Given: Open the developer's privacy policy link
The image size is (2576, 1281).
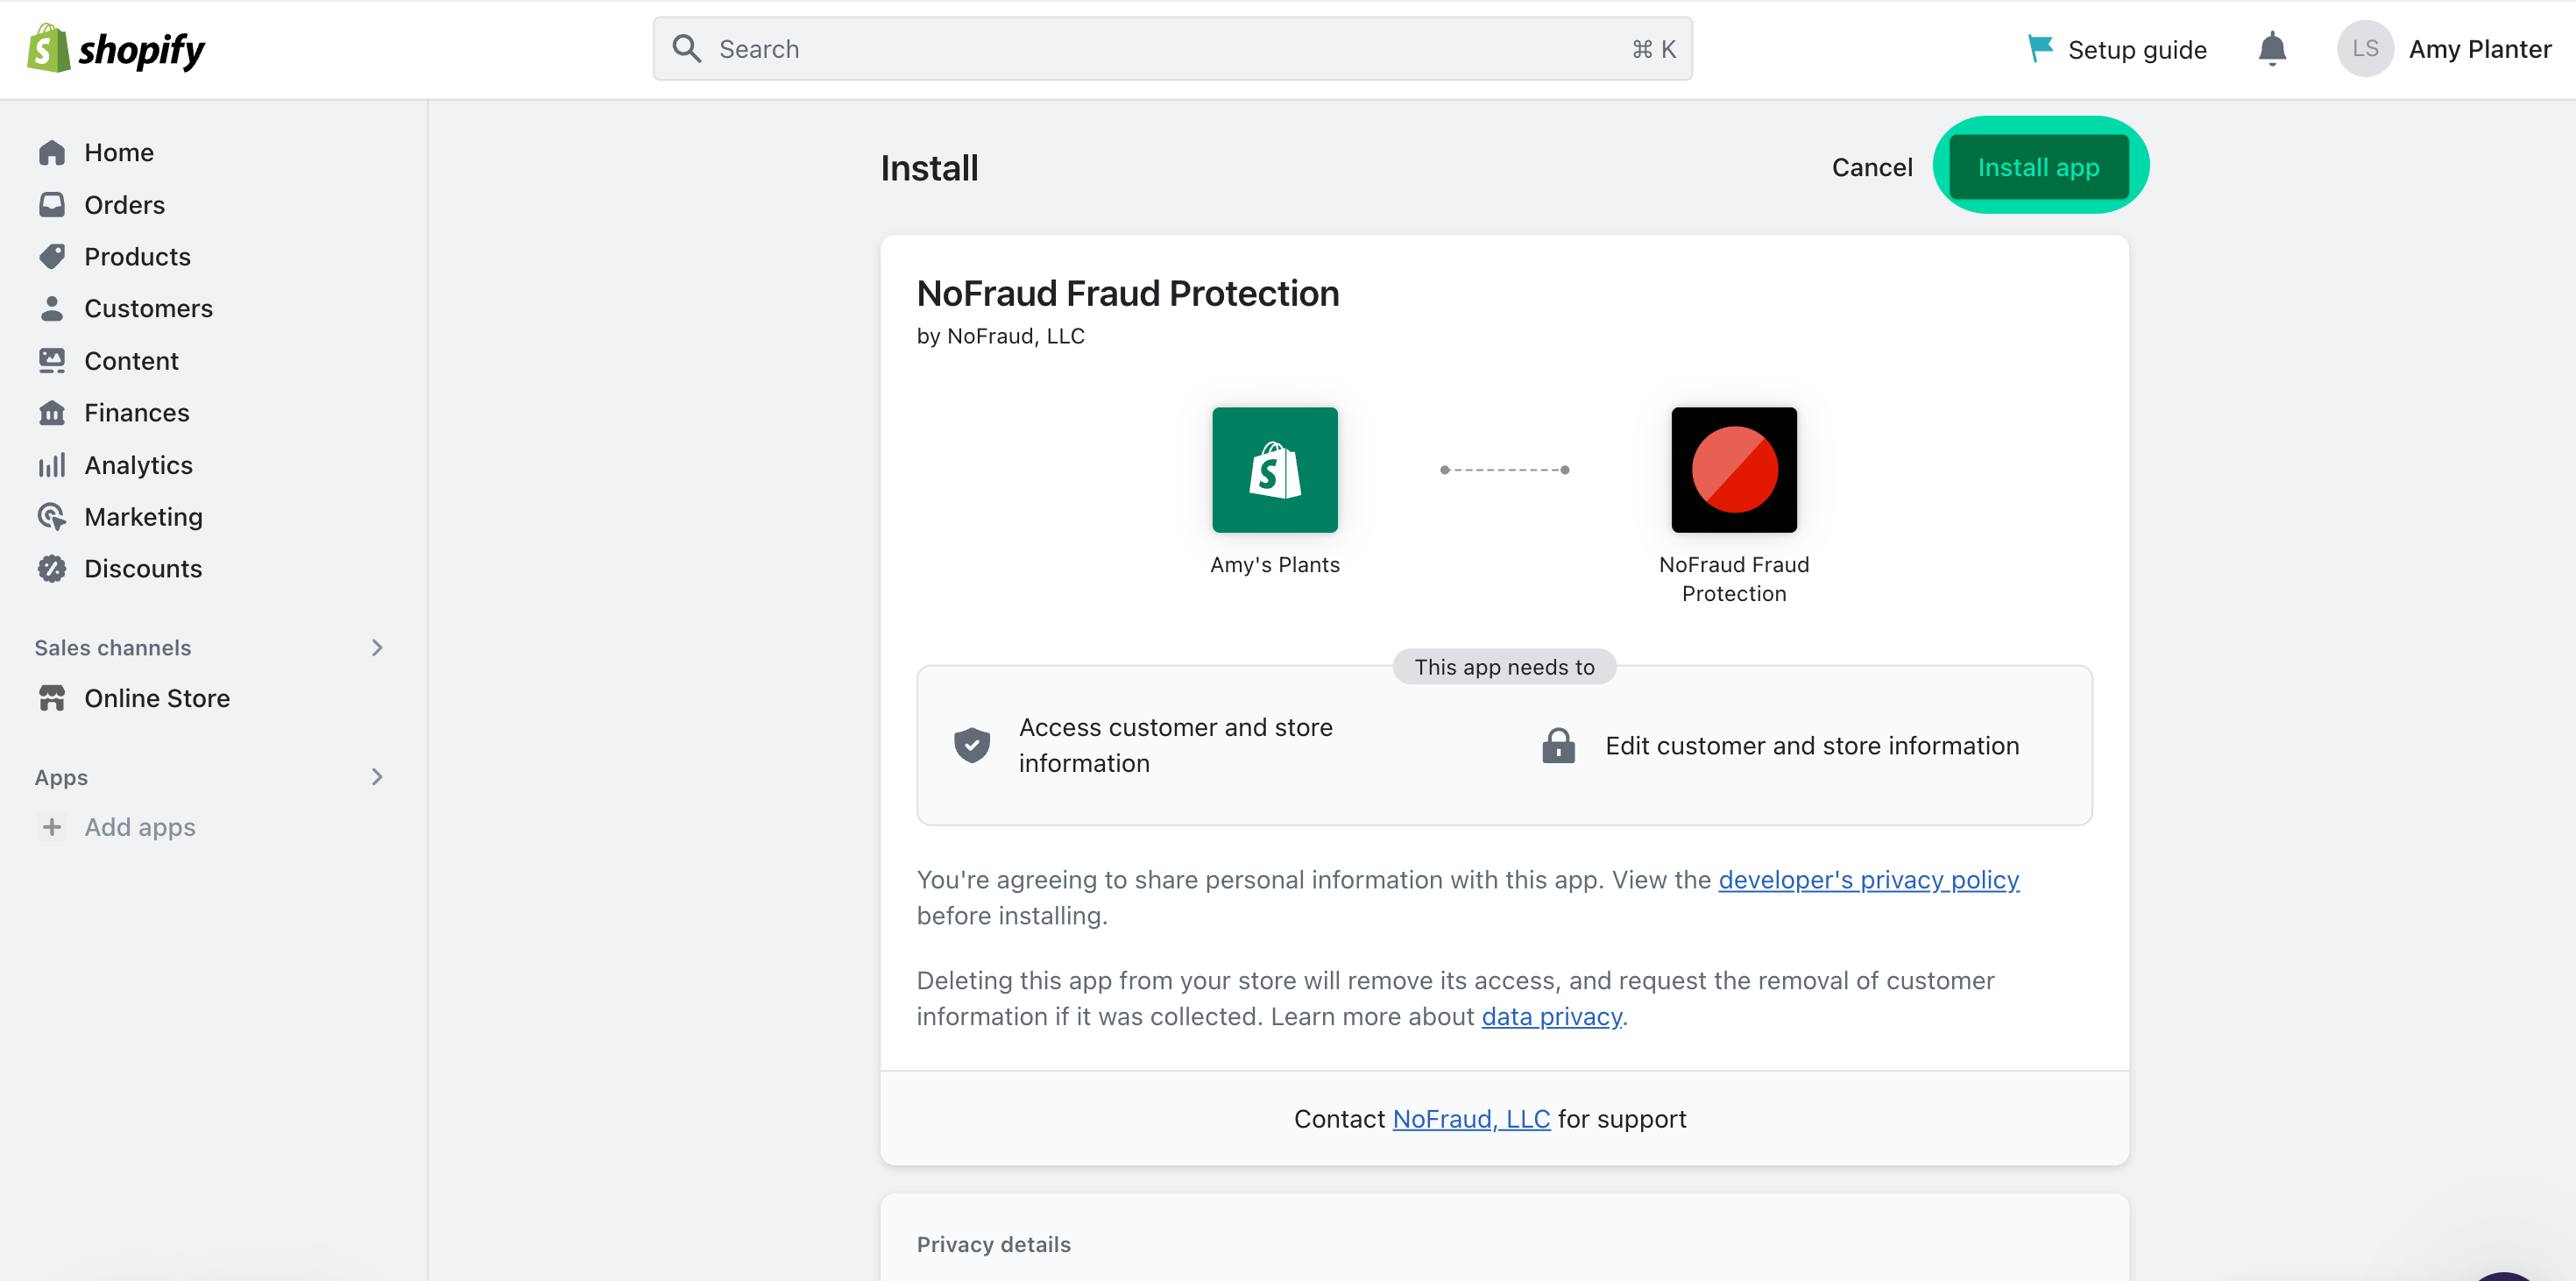Looking at the screenshot, I should click(1868, 880).
